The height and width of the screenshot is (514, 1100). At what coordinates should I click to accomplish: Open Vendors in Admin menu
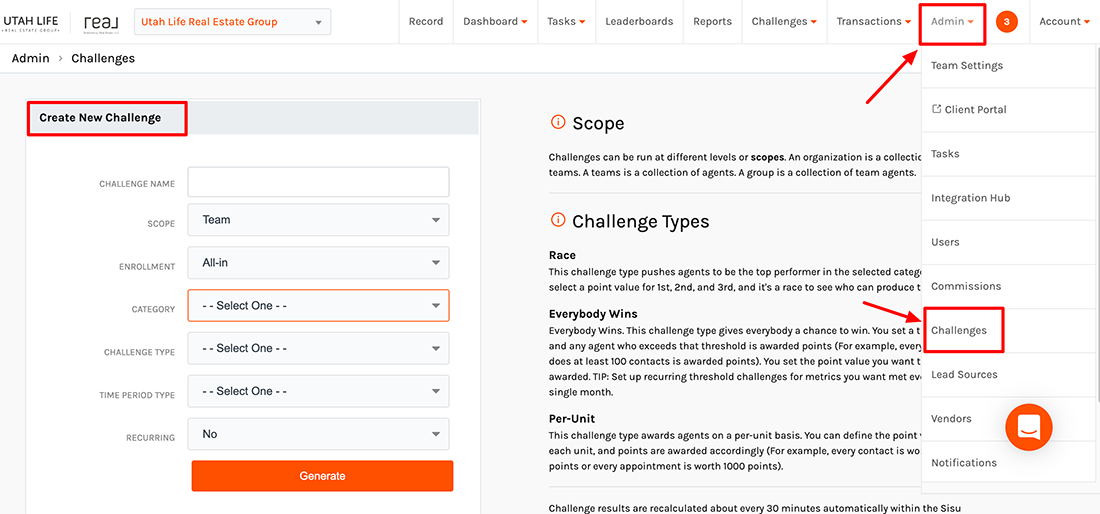pos(1008,419)
